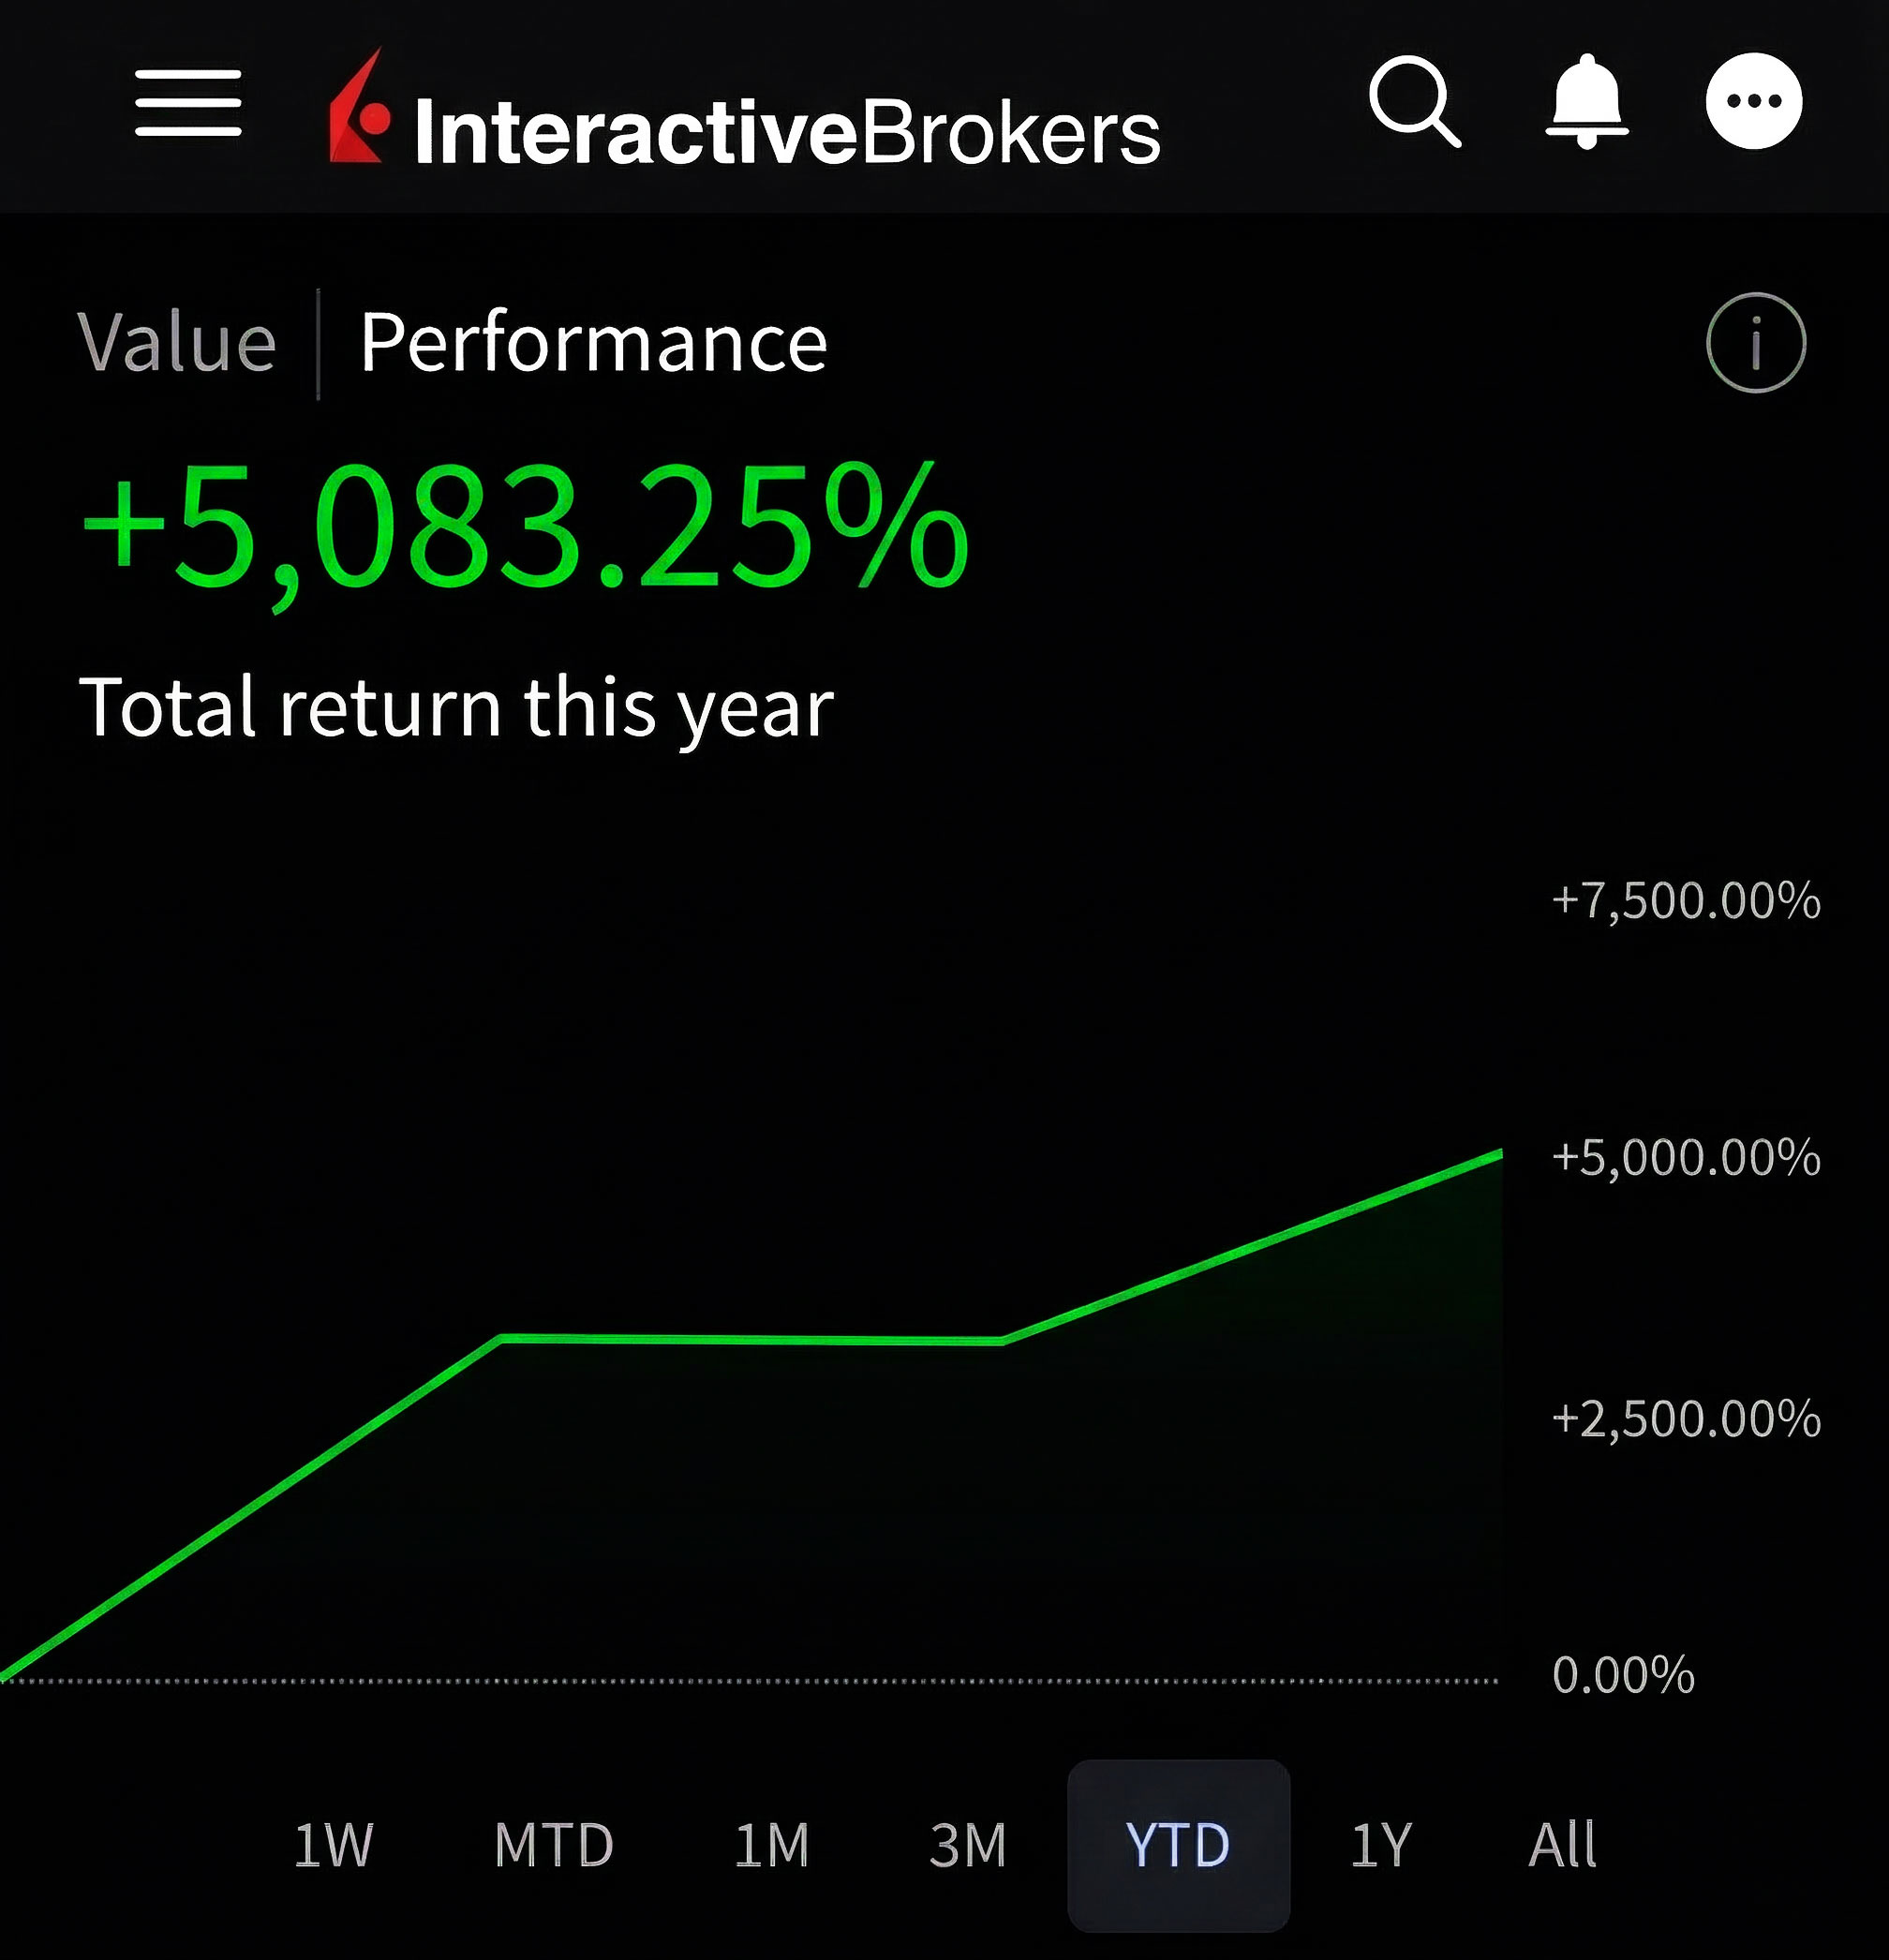Click the Total return this year label

[456, 708]
